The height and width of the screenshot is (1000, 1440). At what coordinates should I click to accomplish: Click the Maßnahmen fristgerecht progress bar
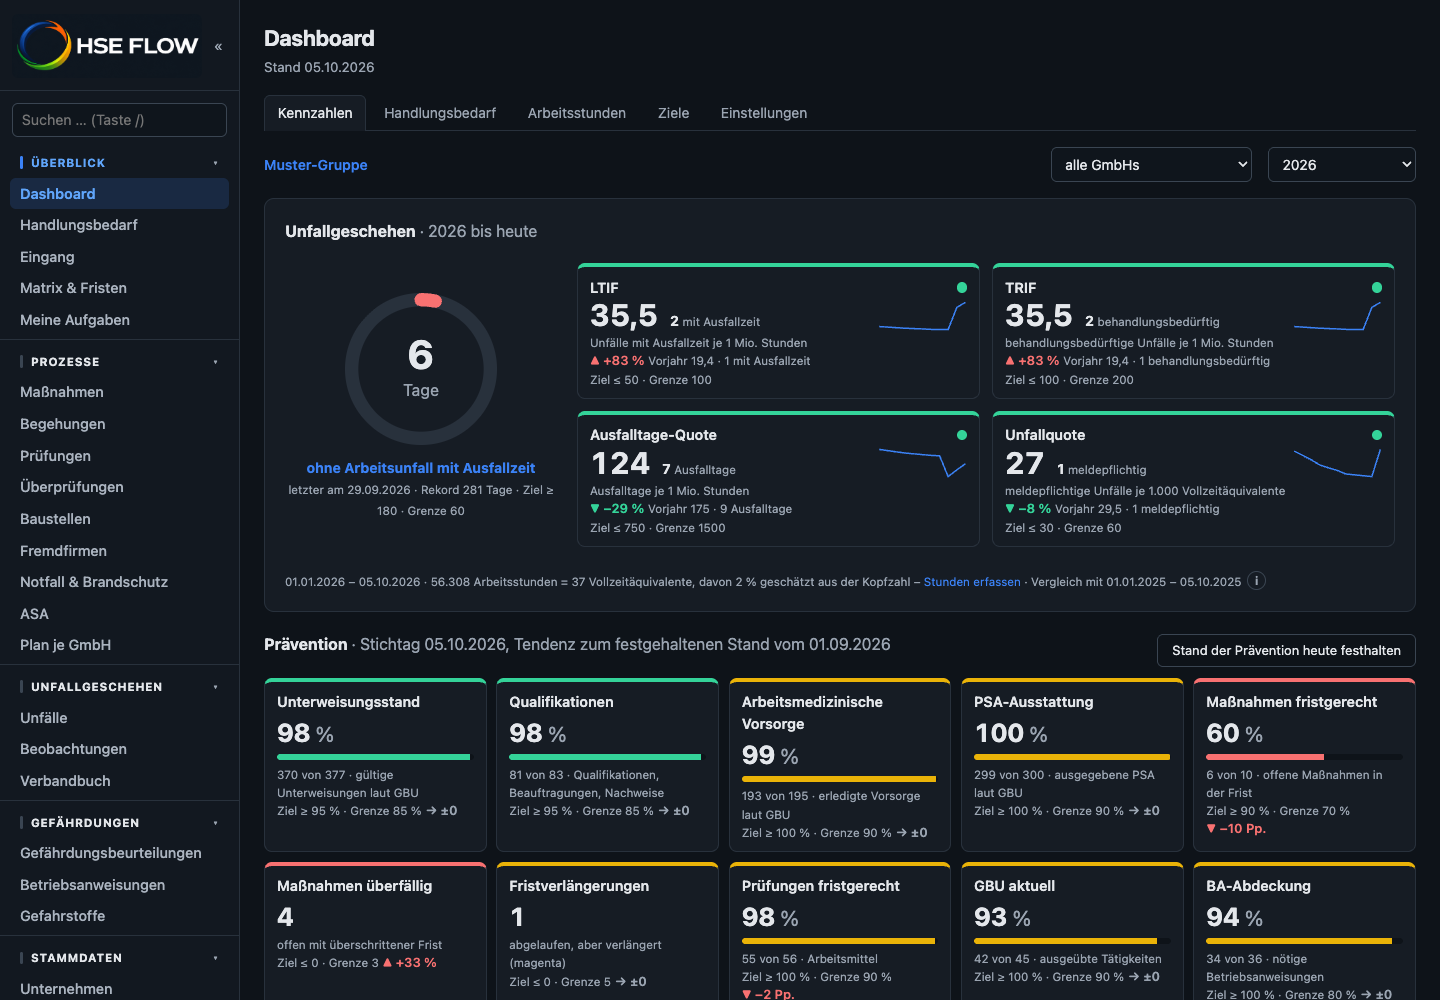pyautogui.click(x=1304, y=757)
